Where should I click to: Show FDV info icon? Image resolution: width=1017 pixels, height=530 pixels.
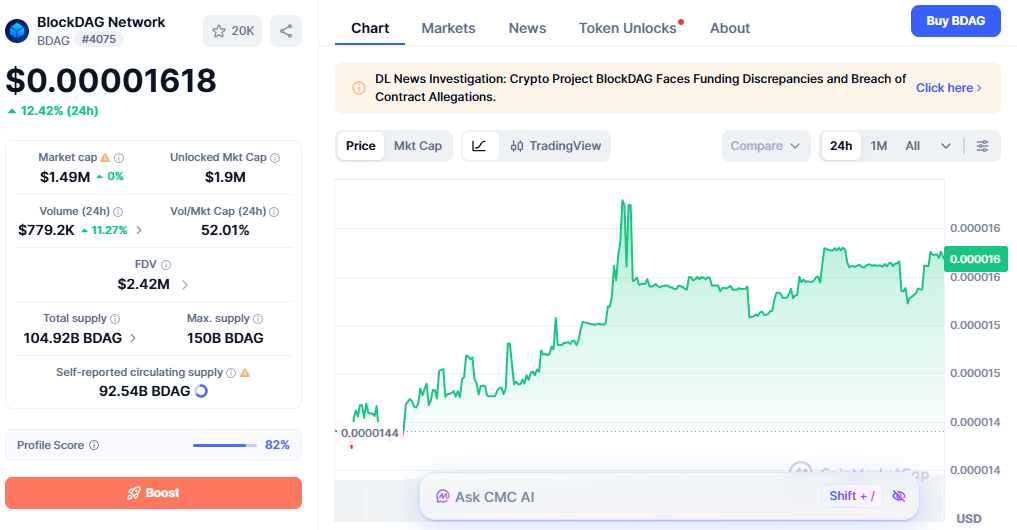click(x=166, y=265)
